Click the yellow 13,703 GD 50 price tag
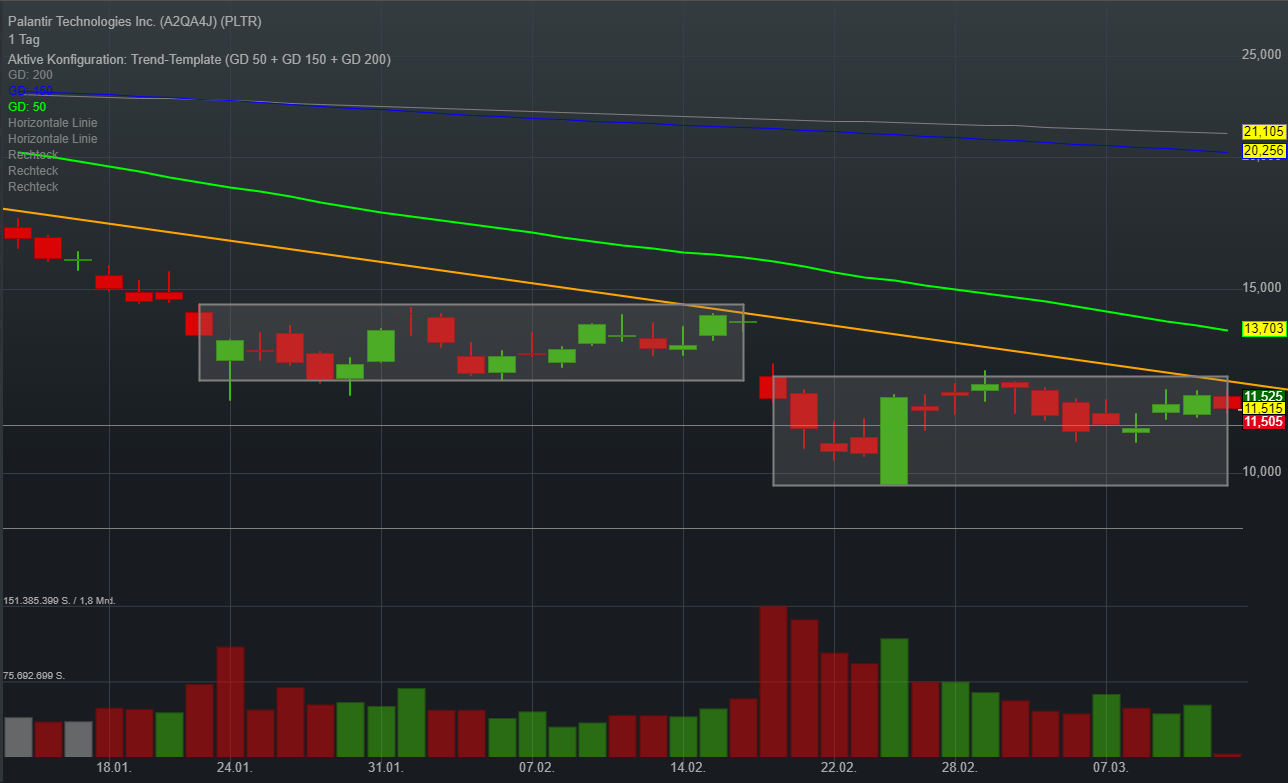Image resolution: width=1288 pixels, height=783 pixels. point(1263,328)
